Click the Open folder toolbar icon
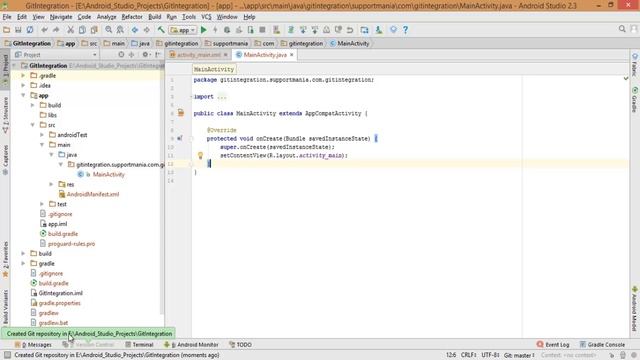 click(7, 30)
